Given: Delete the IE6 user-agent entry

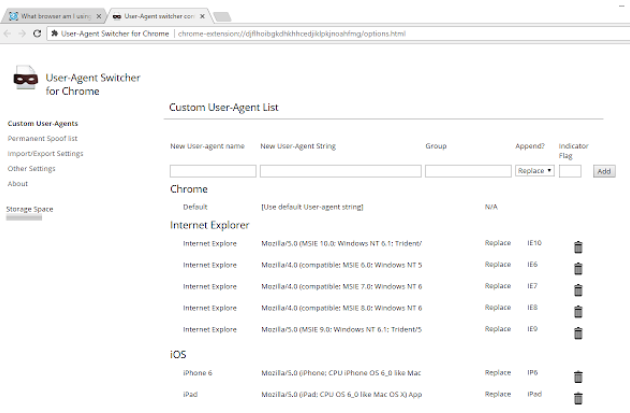Looking at the screenshot, I should 578,268.
